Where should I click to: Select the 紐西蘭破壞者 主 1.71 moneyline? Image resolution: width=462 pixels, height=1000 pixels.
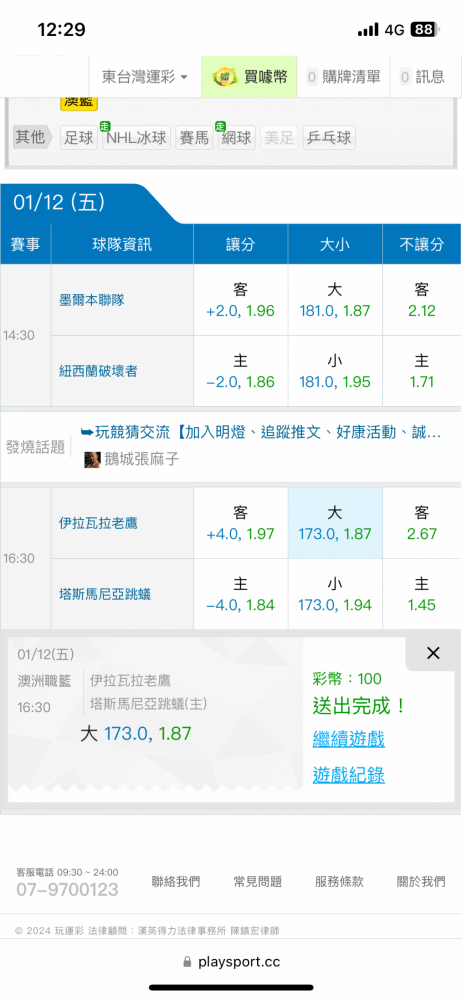coord(422,371)
